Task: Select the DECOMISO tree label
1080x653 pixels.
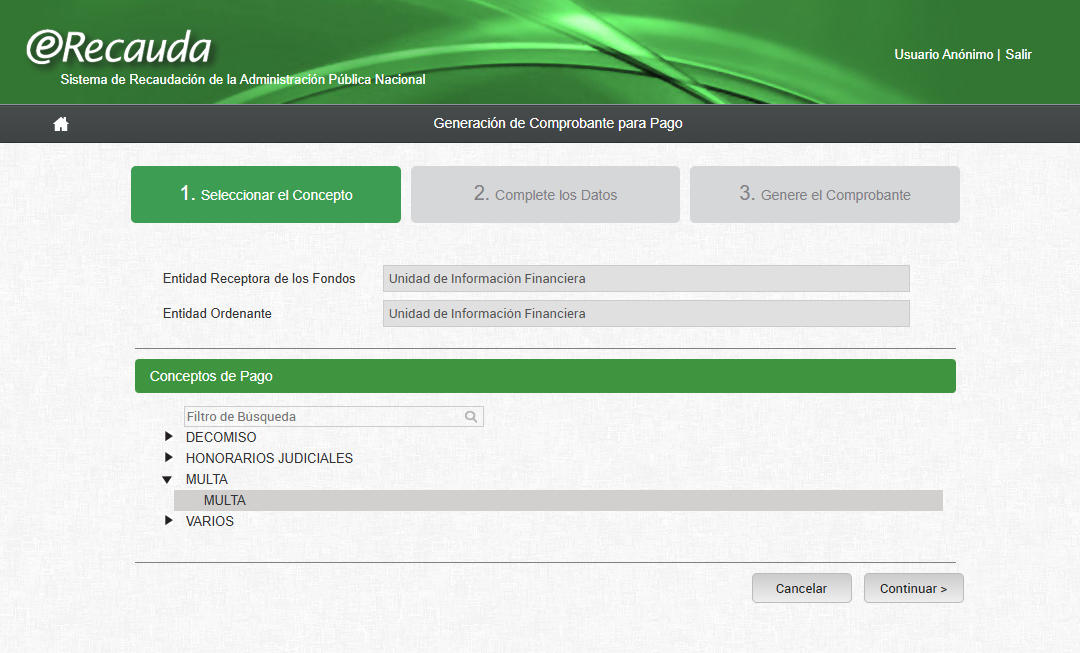Action: (x=221, y=437)
